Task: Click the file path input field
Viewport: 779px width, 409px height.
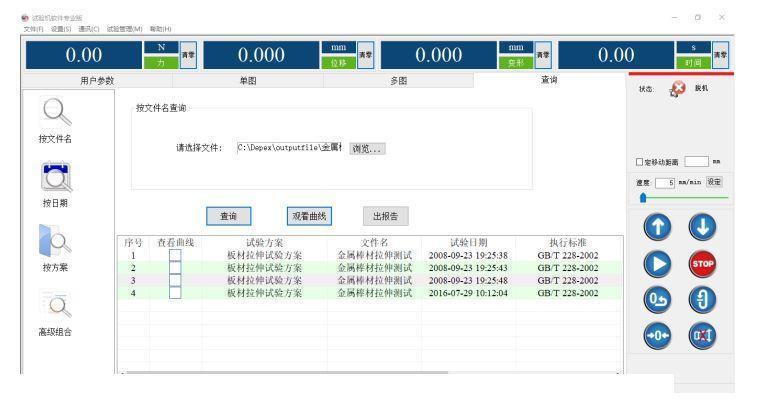Action: tap(290, 148)
